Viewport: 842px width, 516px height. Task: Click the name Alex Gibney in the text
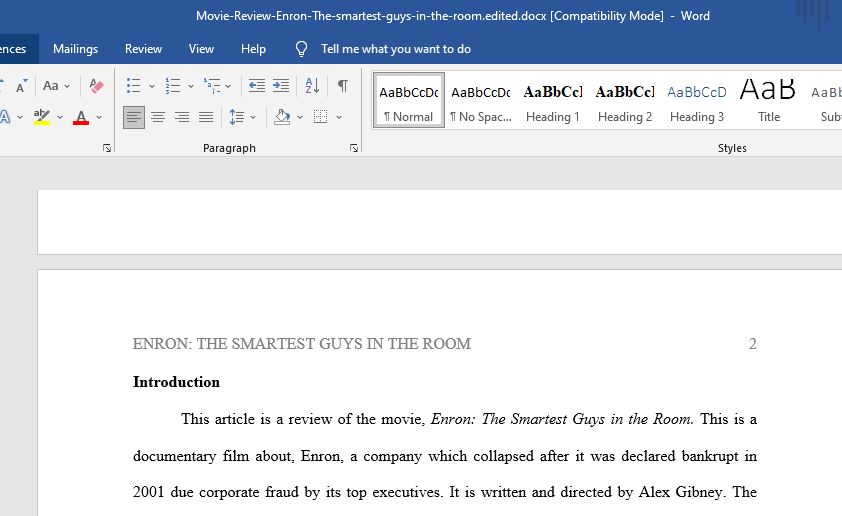[680, 492]
